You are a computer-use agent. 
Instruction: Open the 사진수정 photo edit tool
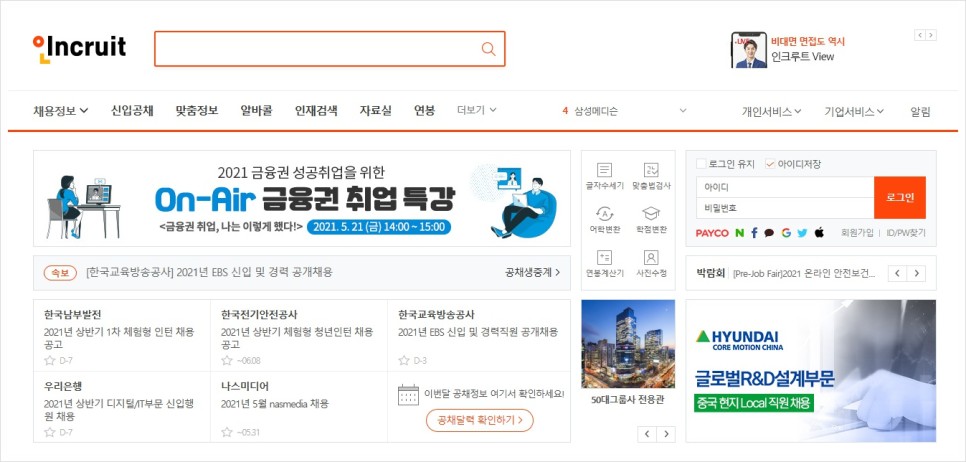tap(651, 264)
